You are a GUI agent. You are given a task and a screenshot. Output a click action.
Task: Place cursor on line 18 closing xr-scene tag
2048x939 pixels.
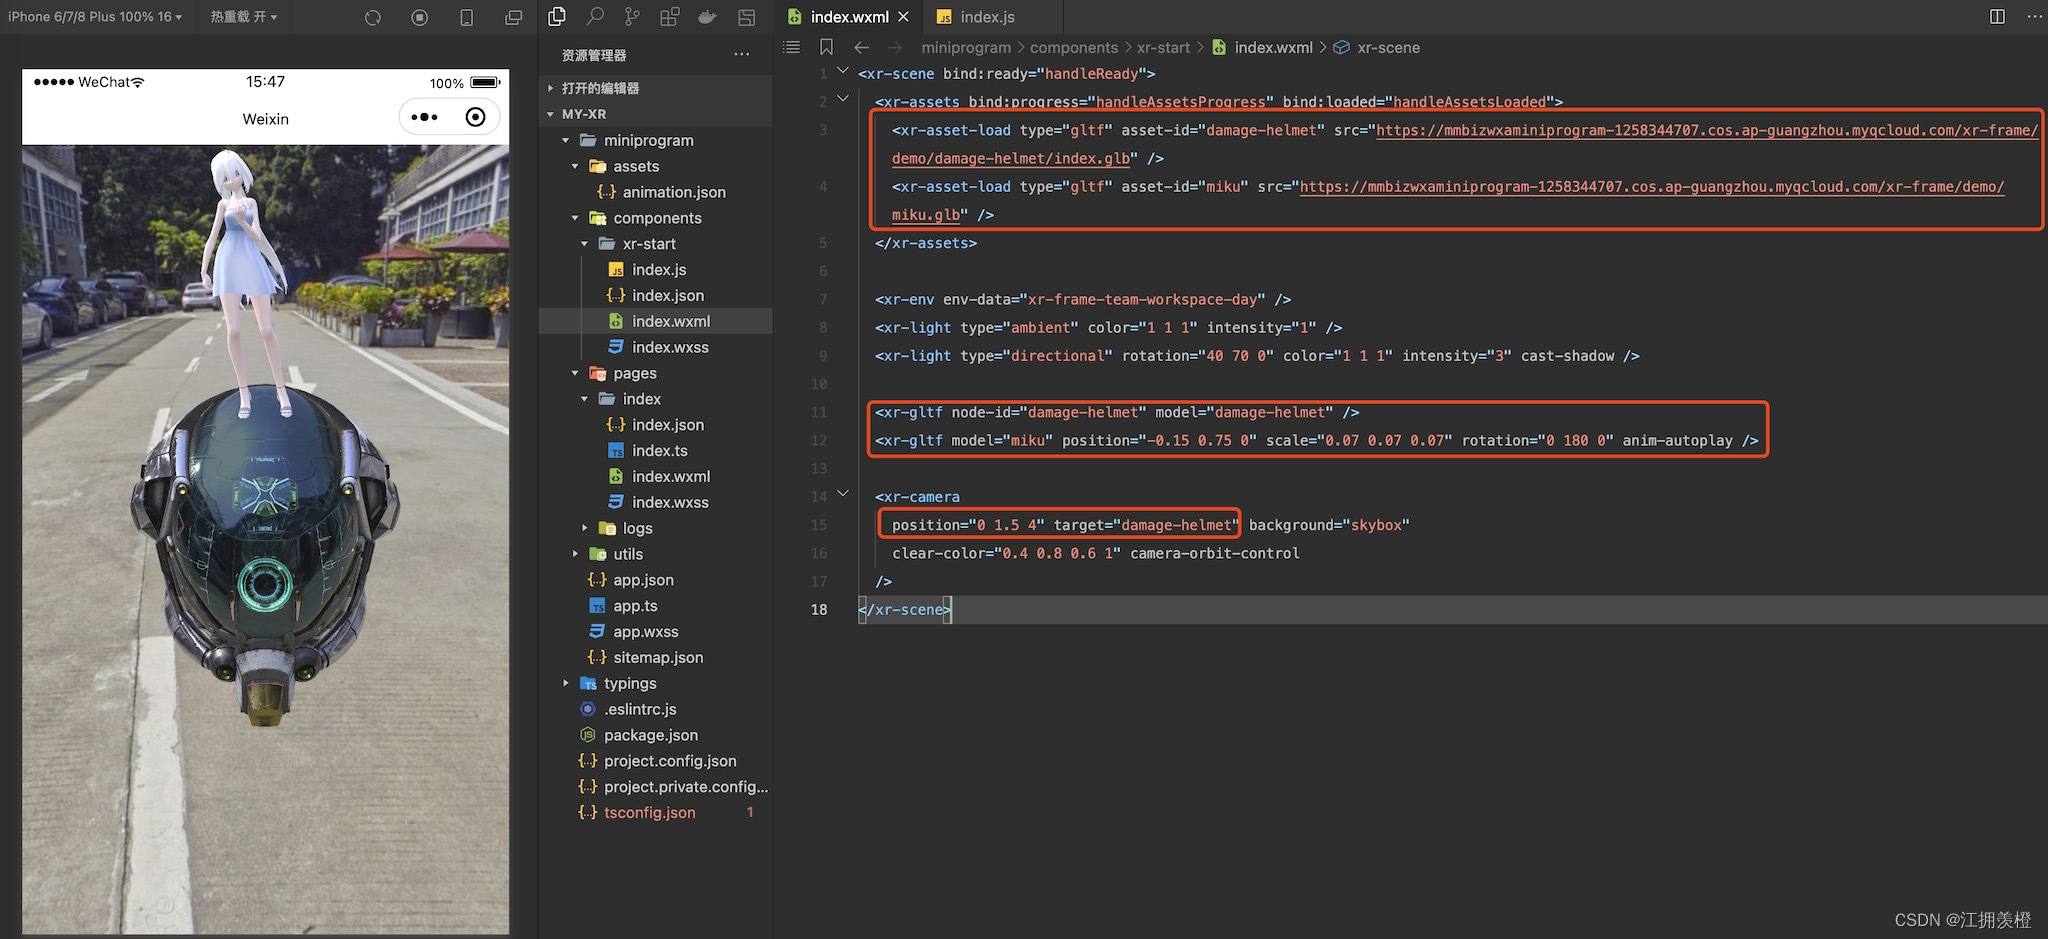903,609
